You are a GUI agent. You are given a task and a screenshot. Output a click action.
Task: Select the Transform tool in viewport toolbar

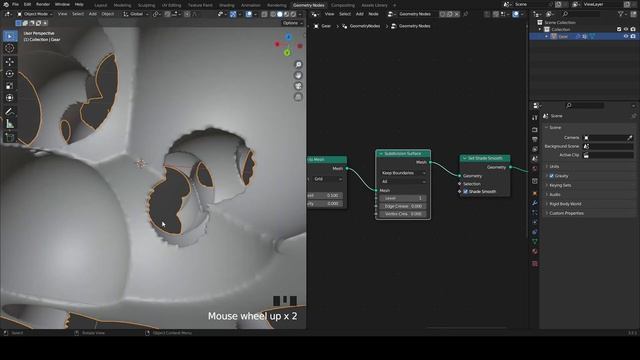[x=10, y=98]
